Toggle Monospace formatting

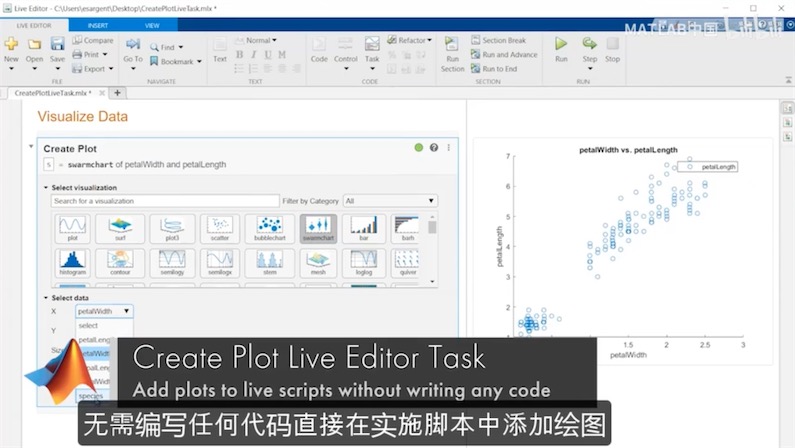282,54
